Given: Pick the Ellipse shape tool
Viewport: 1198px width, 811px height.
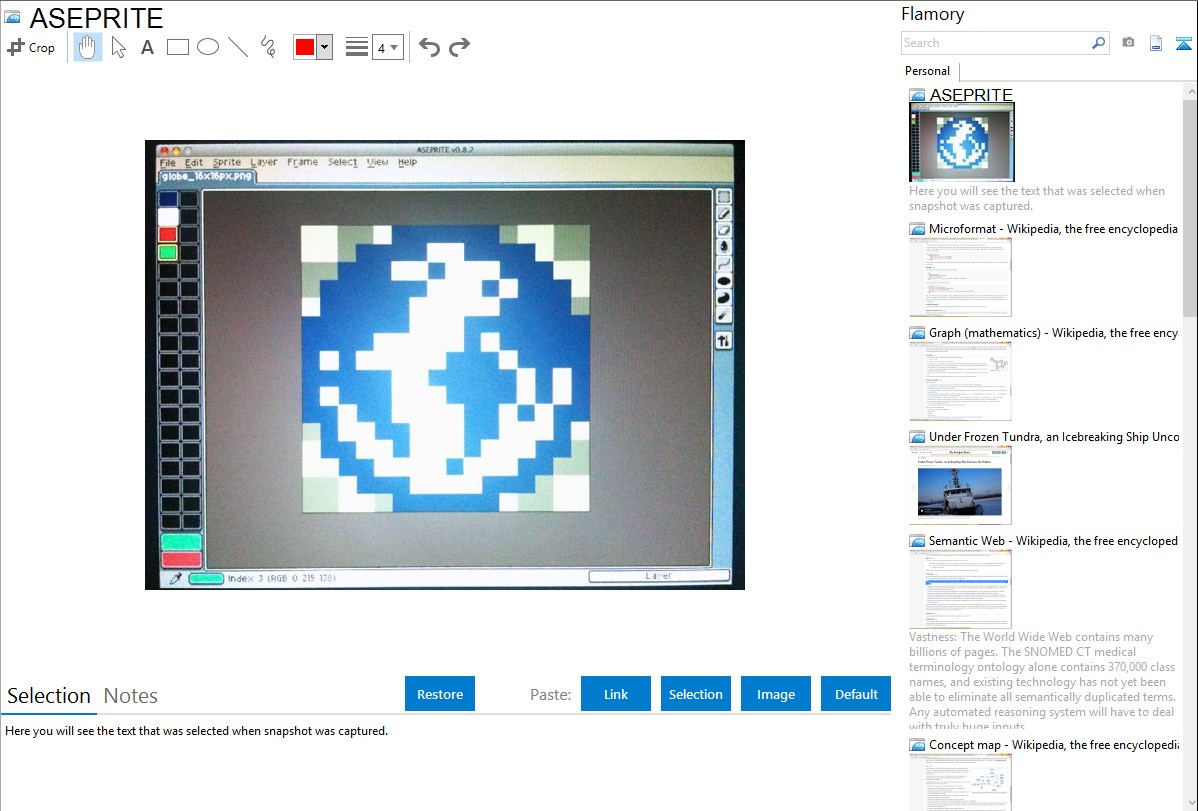Looking at the screenshot, I should [x=208, y=47].
